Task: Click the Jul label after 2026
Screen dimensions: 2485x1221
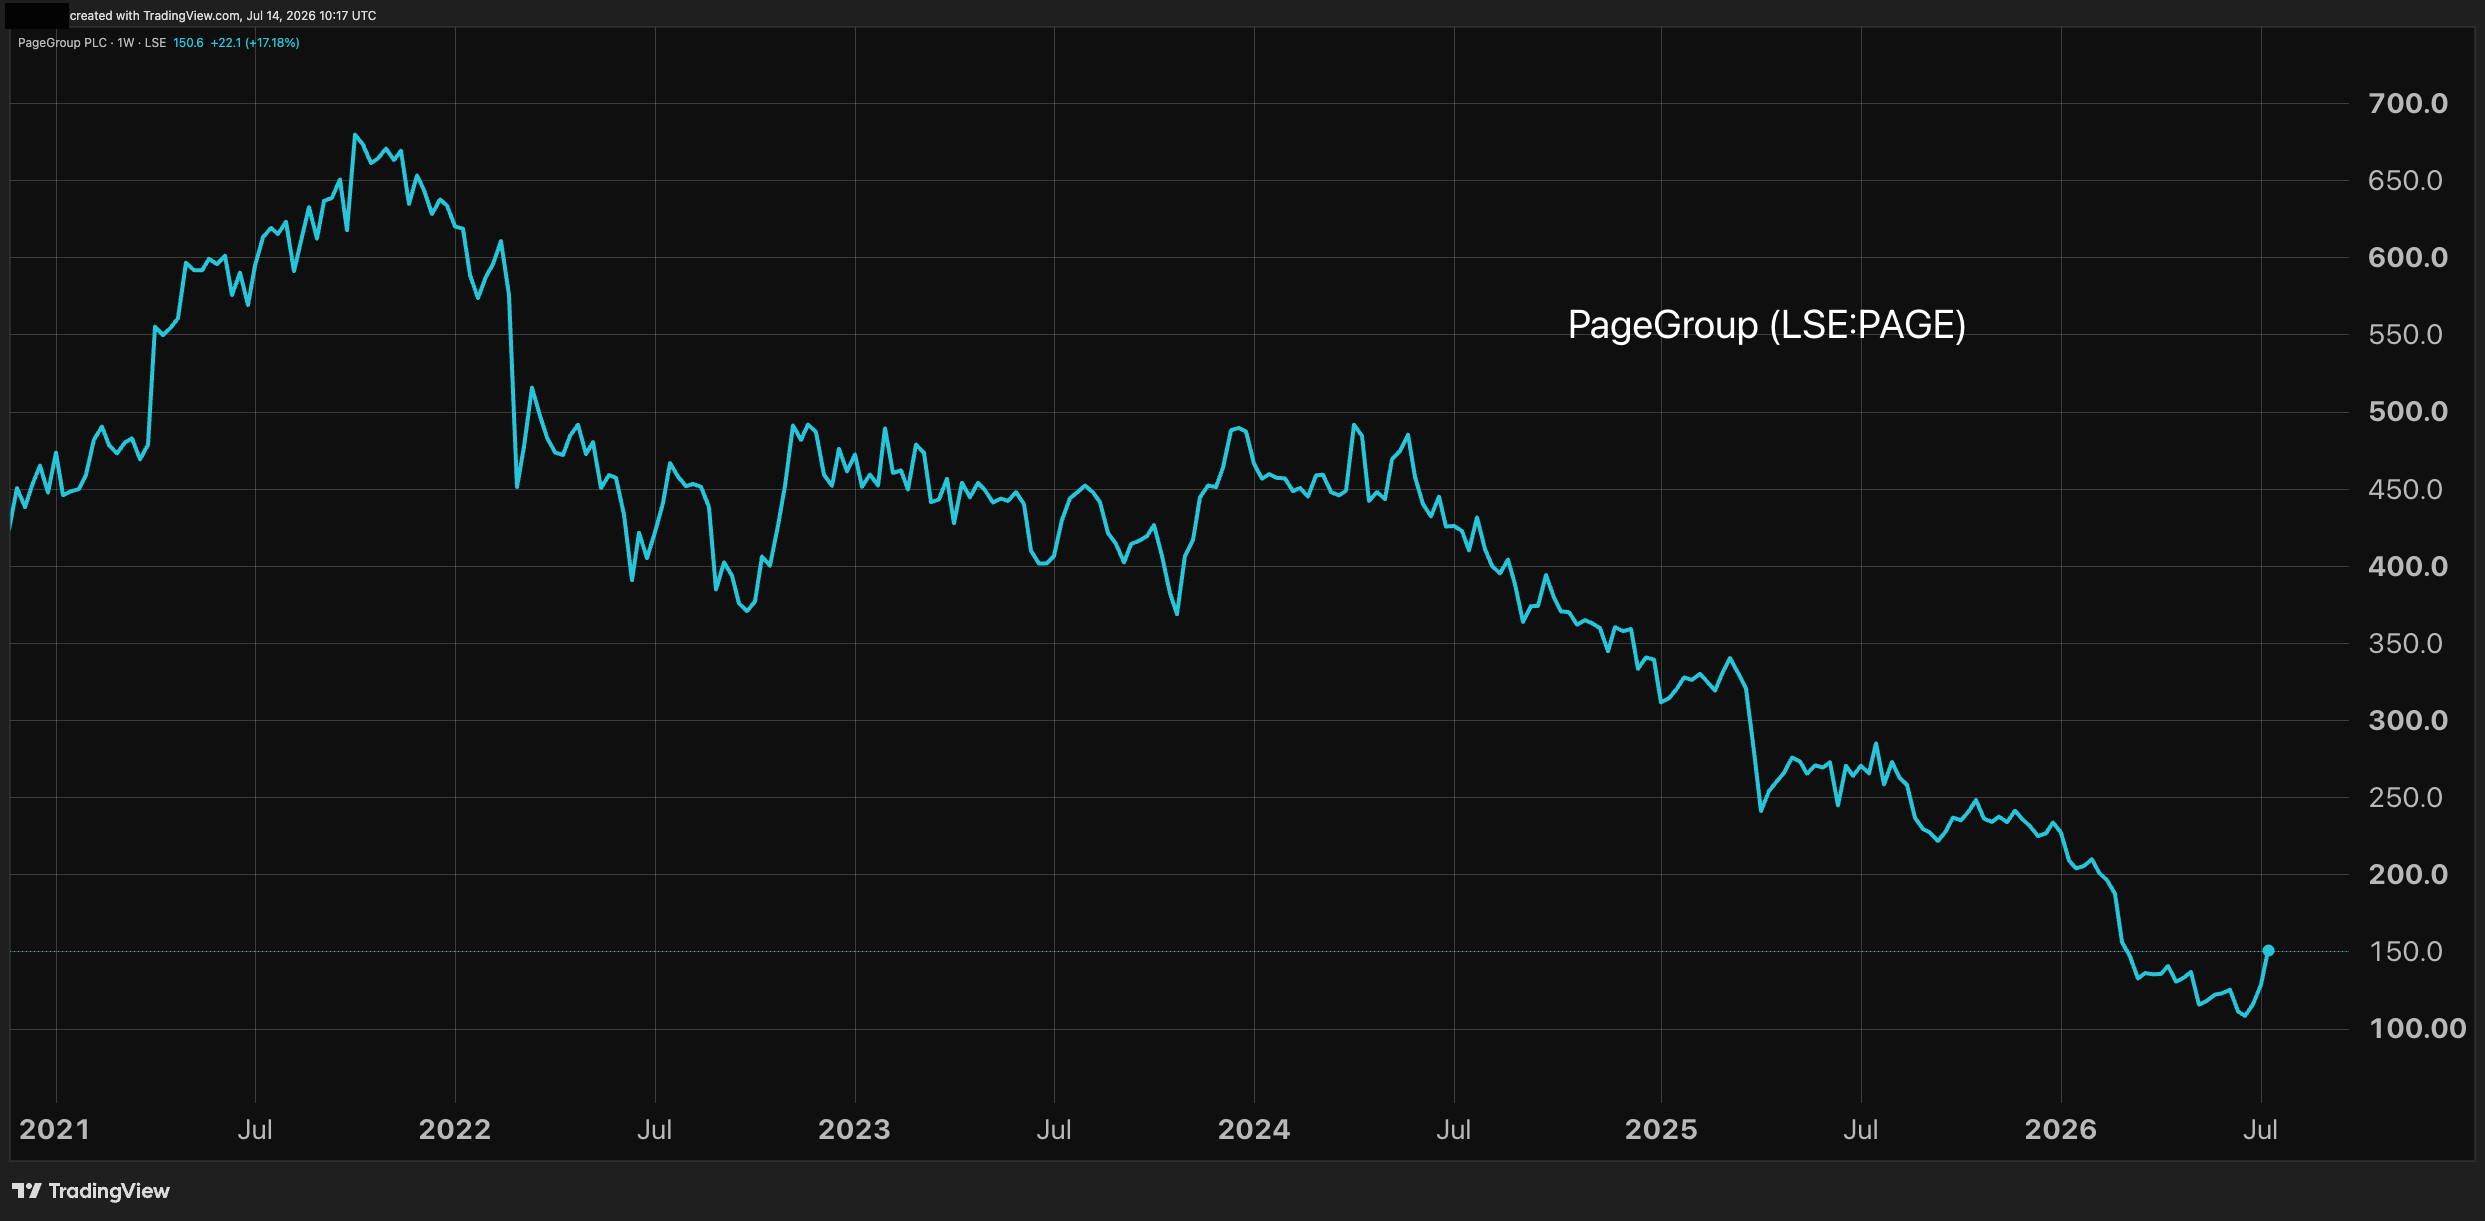Action: pyautogui.click(x=2261, y=1130)
